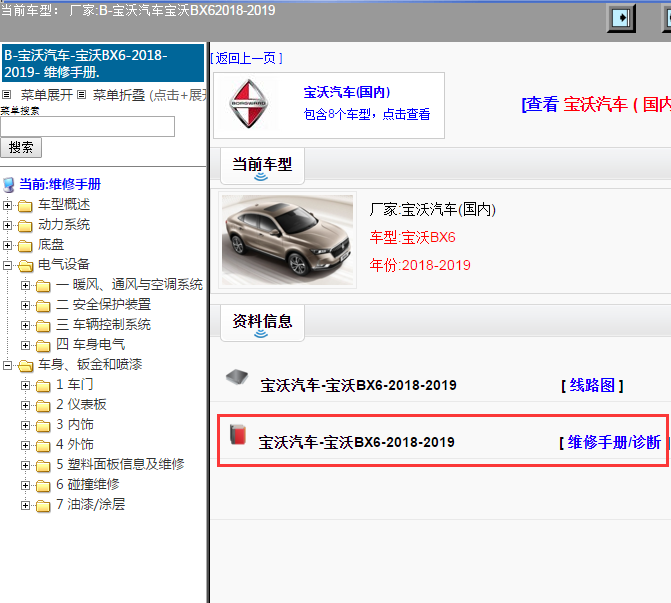Click the 暖风、通风与空调系统 folder icon

[43, 285]
